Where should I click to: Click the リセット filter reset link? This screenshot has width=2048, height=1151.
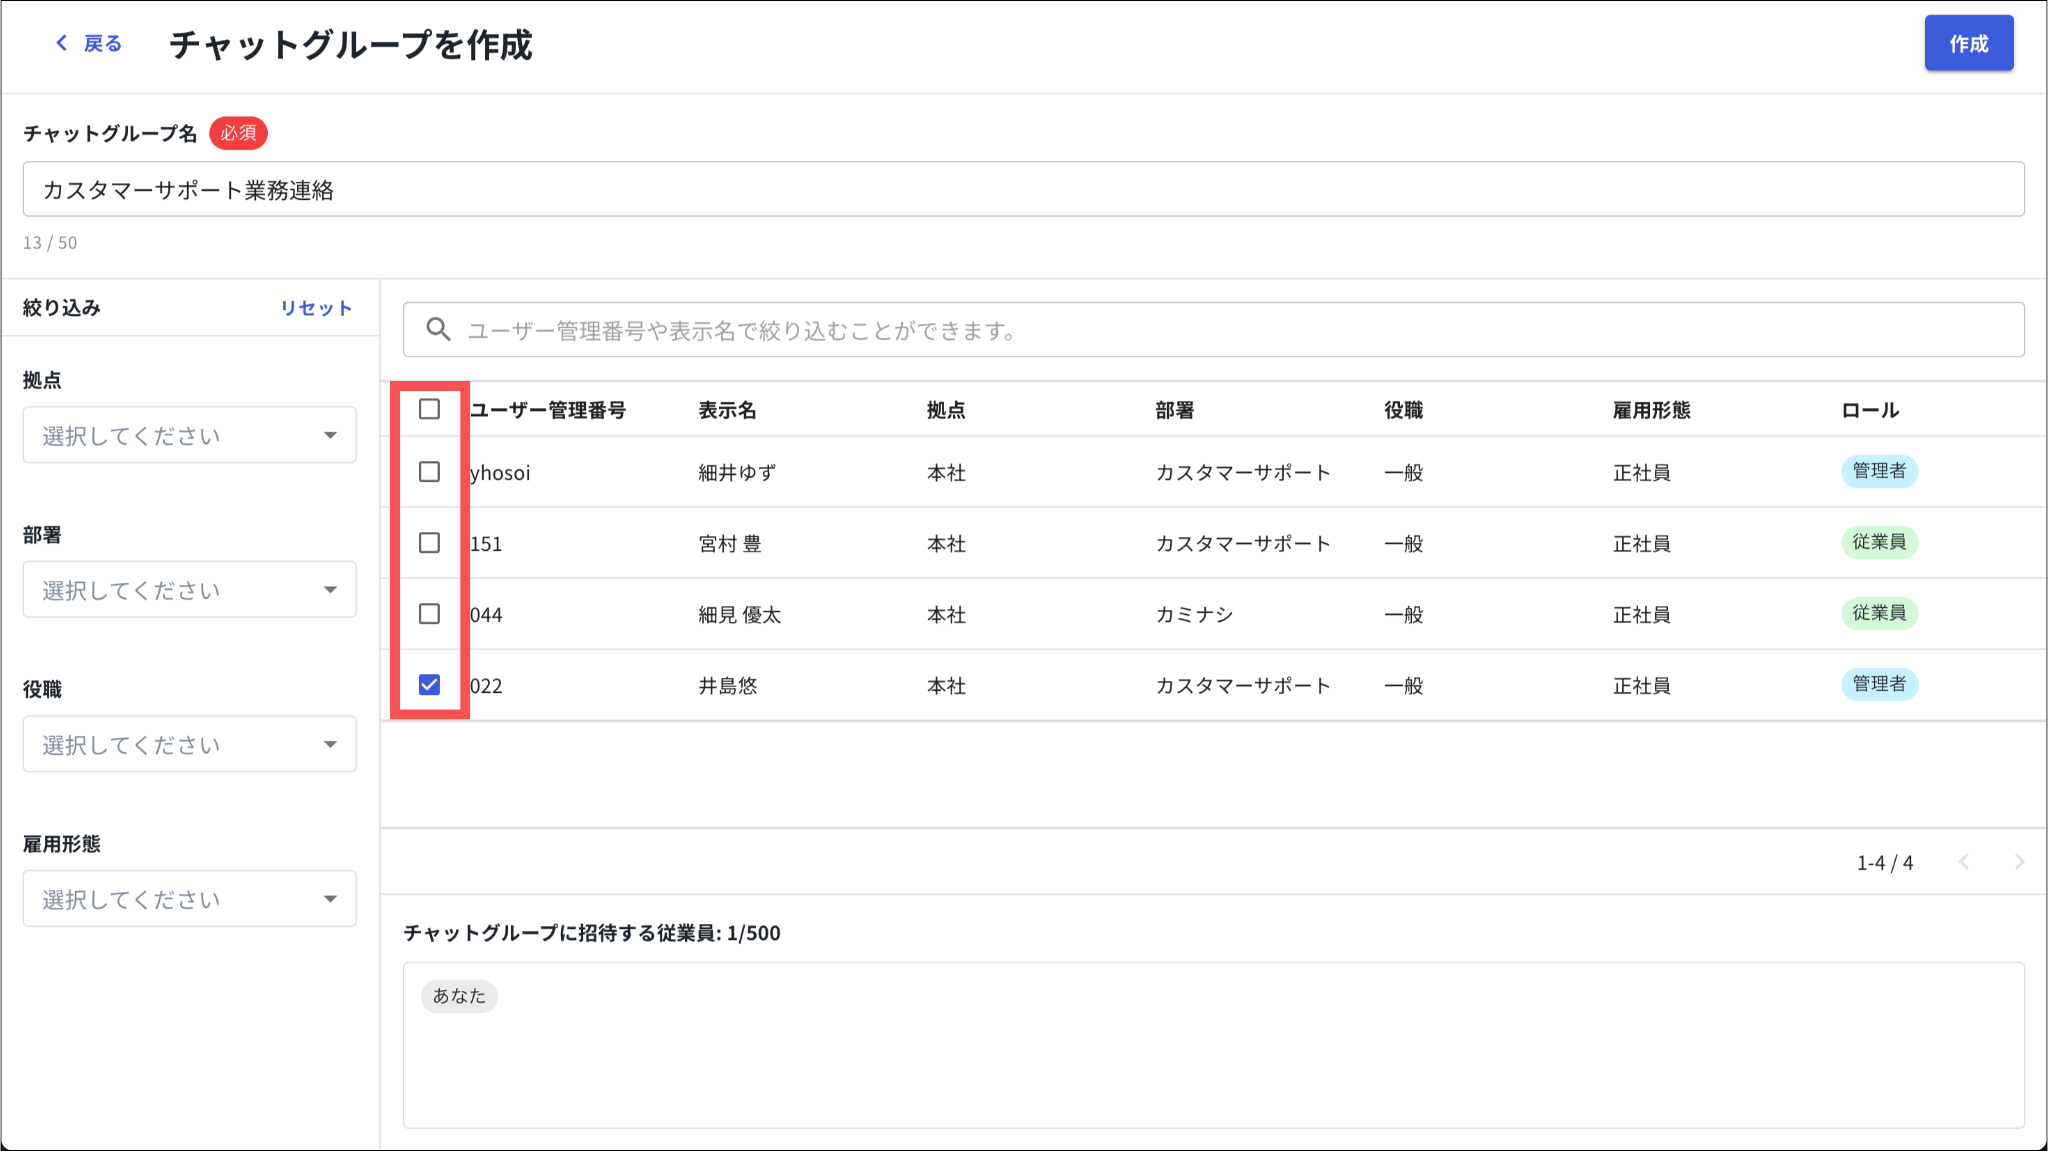coord(315,308)
